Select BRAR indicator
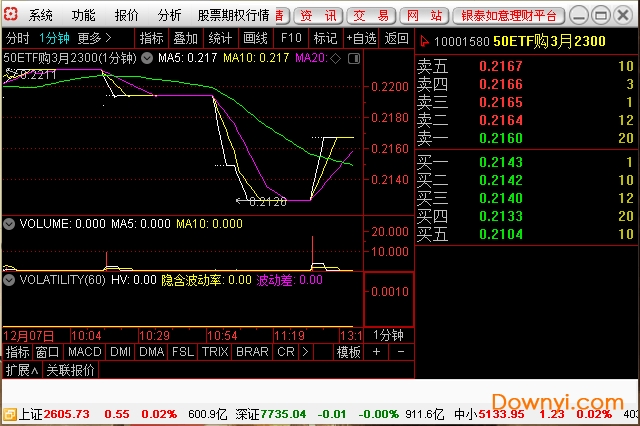This screenshot has width=640, height=426. (x=252, y=352)
